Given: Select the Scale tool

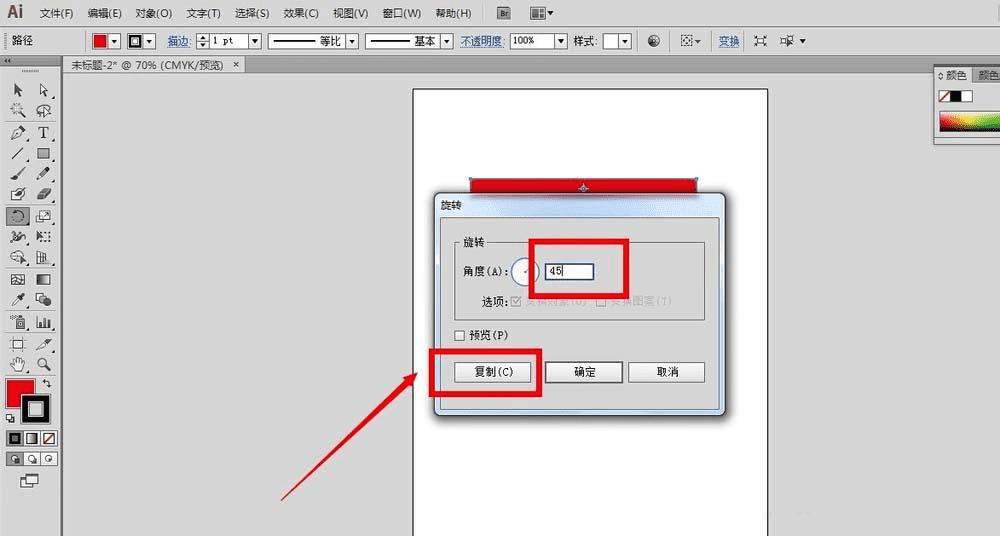Looking at the screenshot, I should click(43, 216).
